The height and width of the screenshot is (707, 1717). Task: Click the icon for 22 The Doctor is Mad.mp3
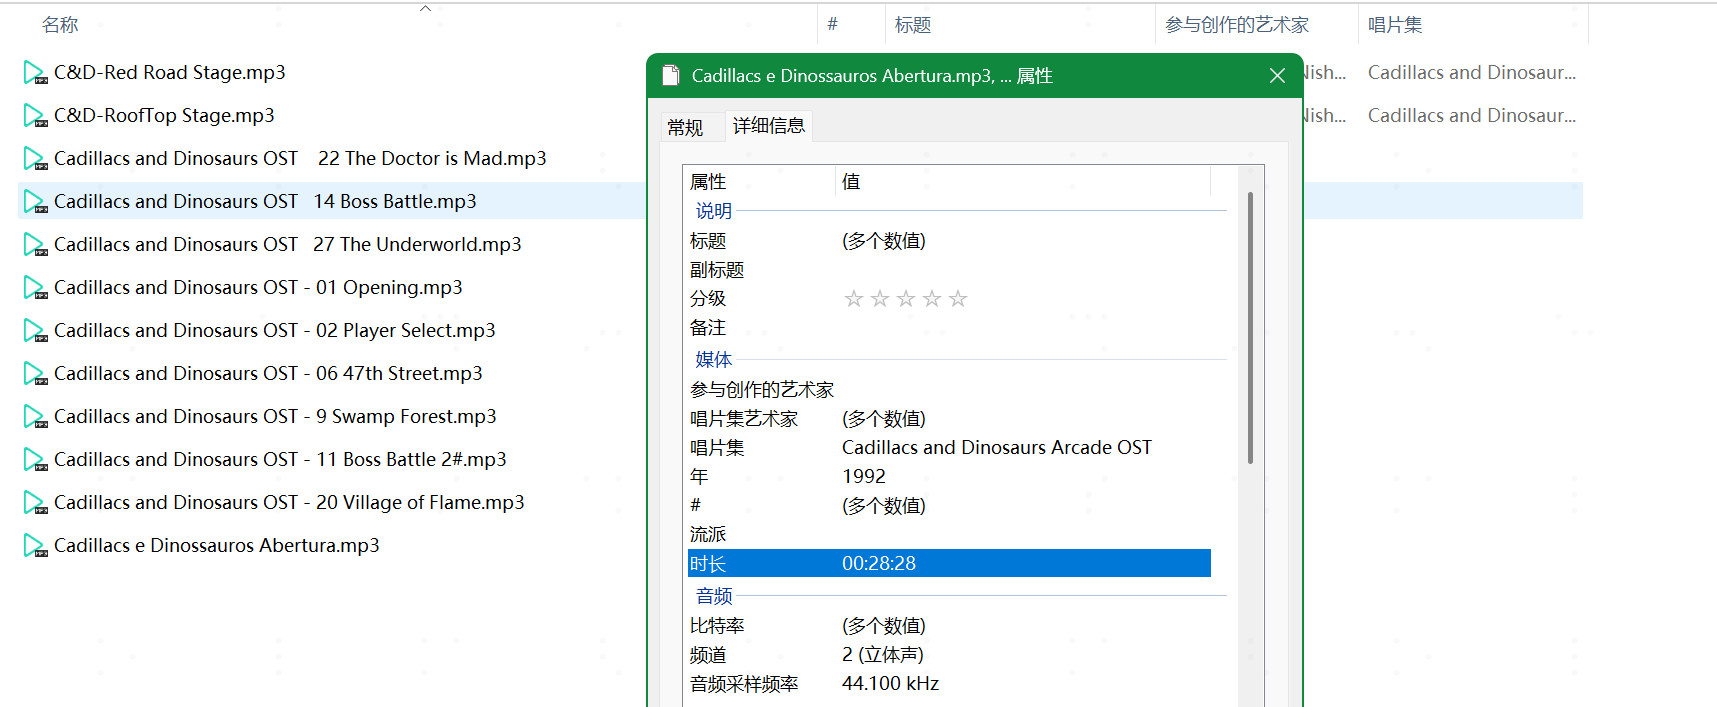tap(35, 159)
